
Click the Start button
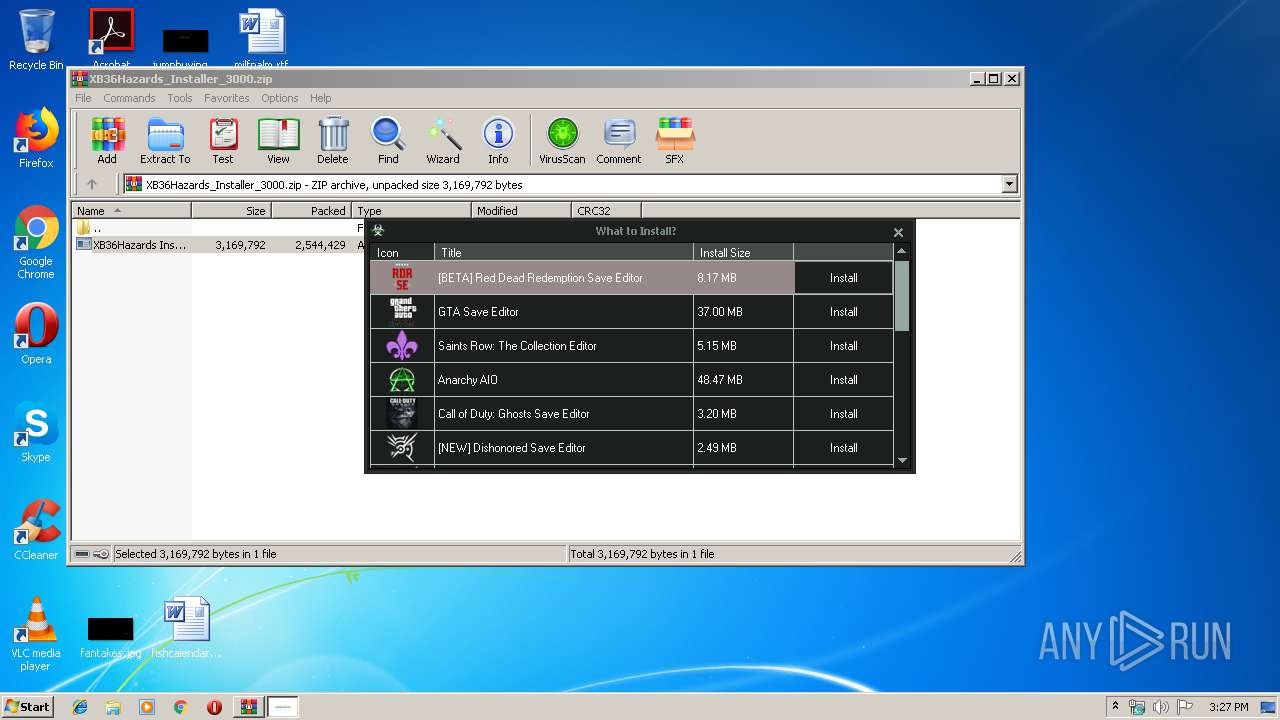(x=27, y=707)
